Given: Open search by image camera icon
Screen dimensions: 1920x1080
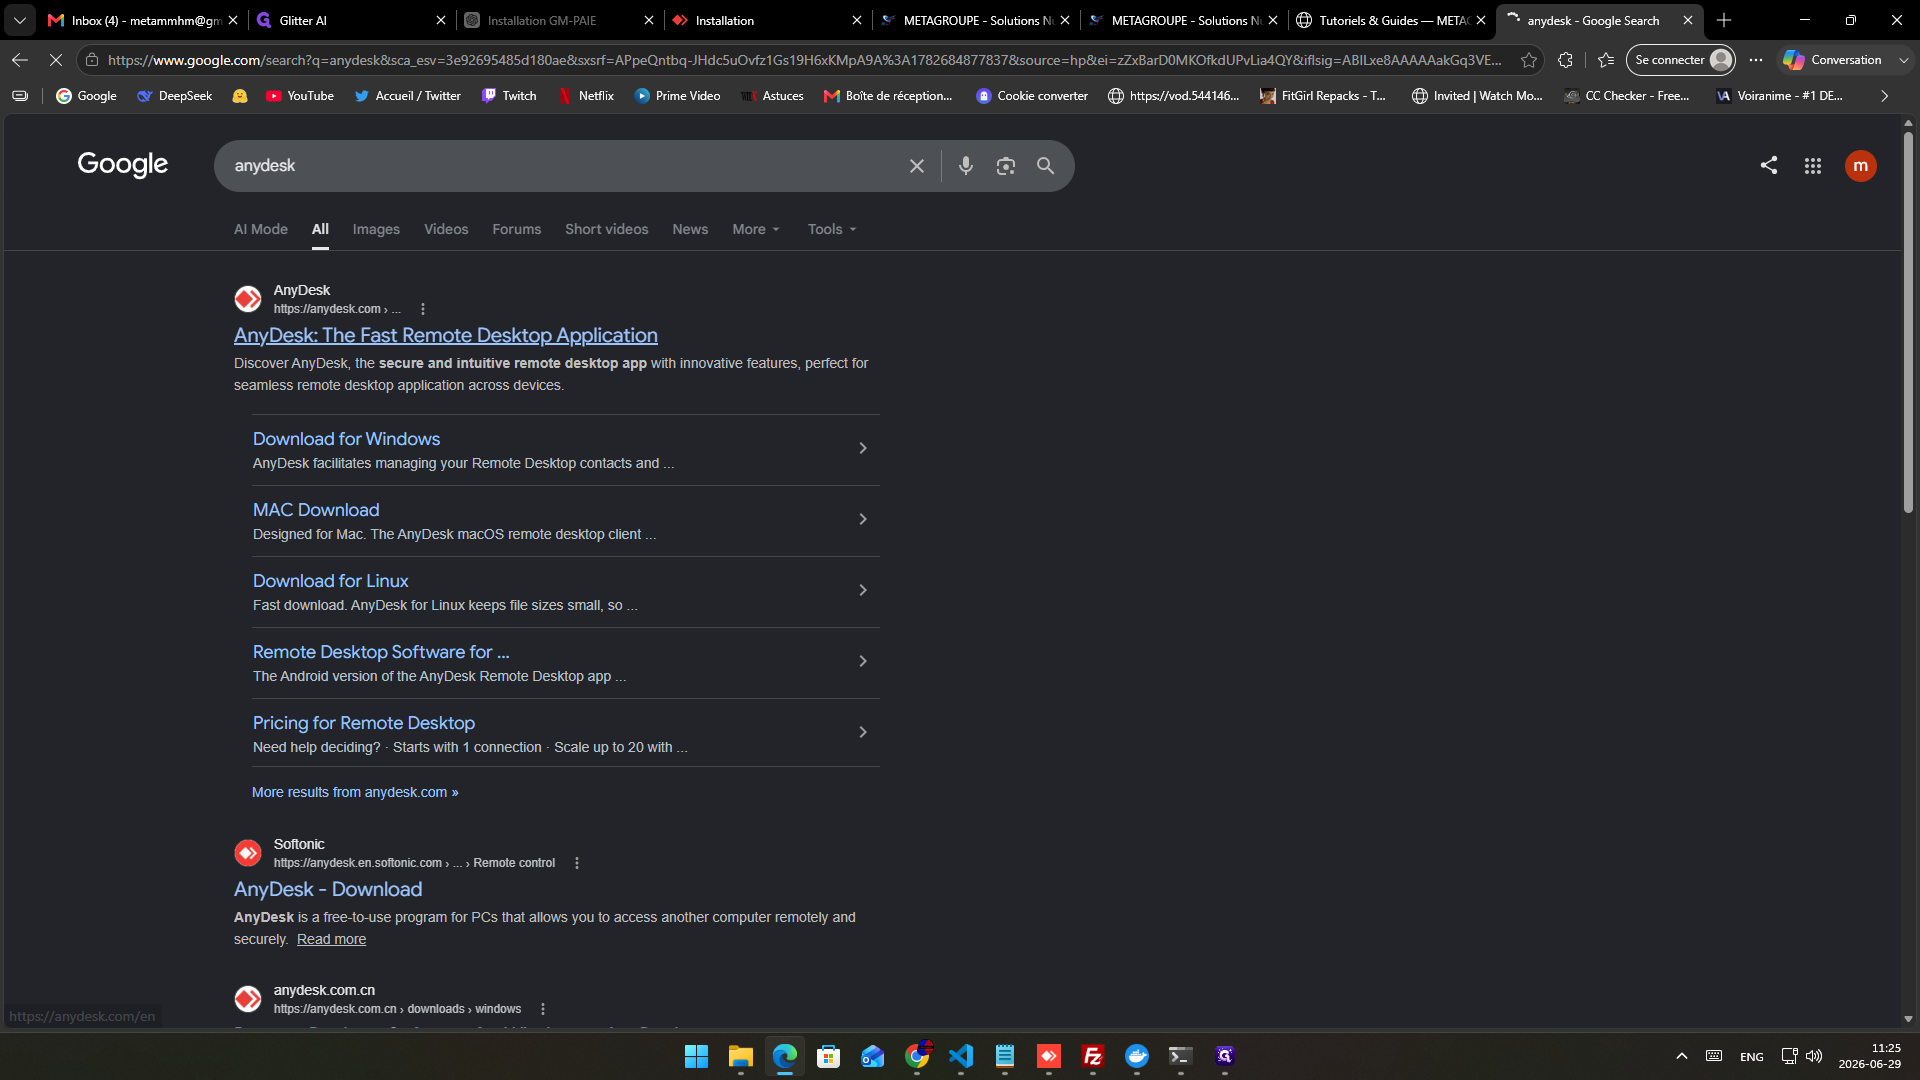Looking at the screenshot, I should pyautogui.click(x=1005, y=166).
